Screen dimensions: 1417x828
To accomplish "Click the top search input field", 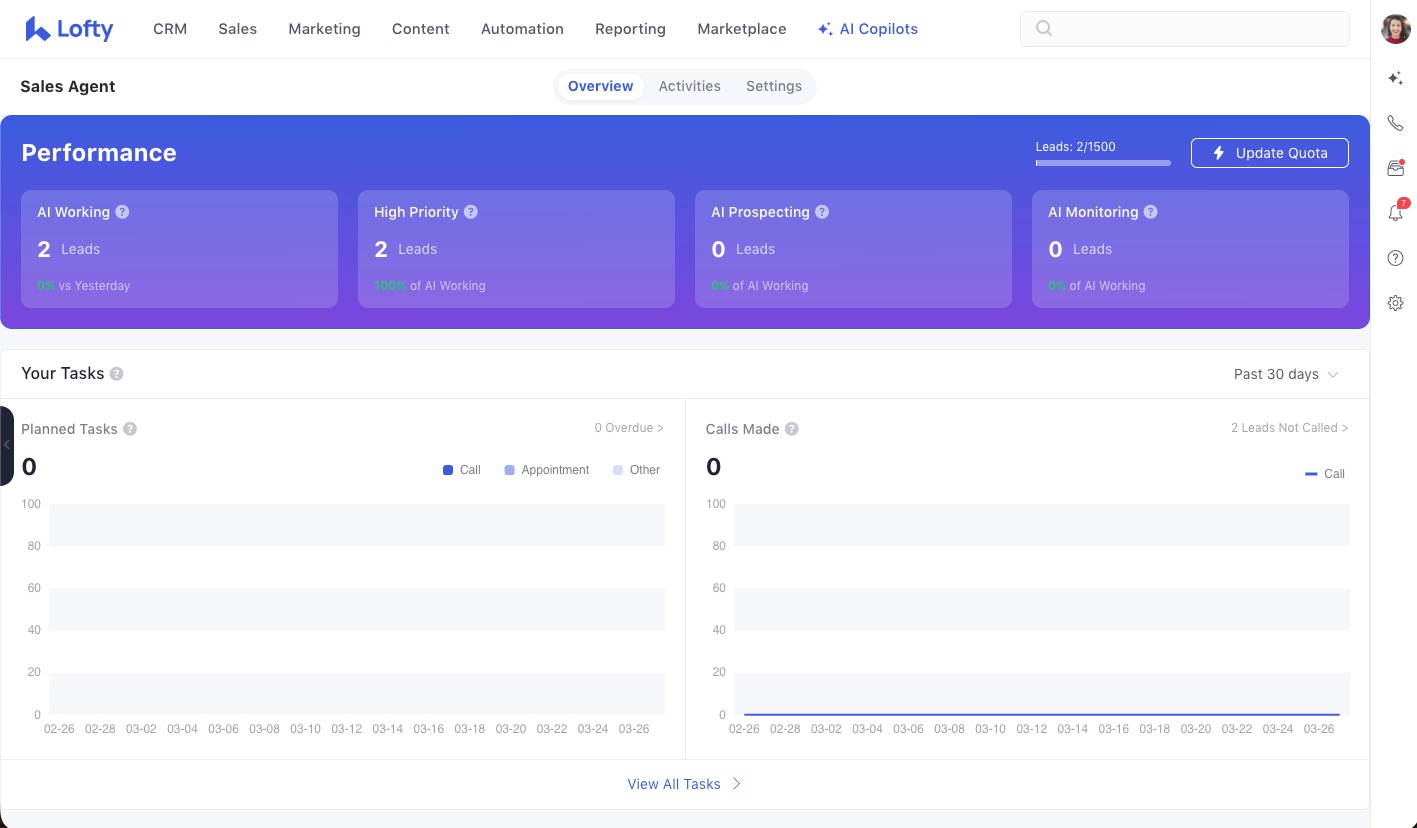I will 1184,29.
